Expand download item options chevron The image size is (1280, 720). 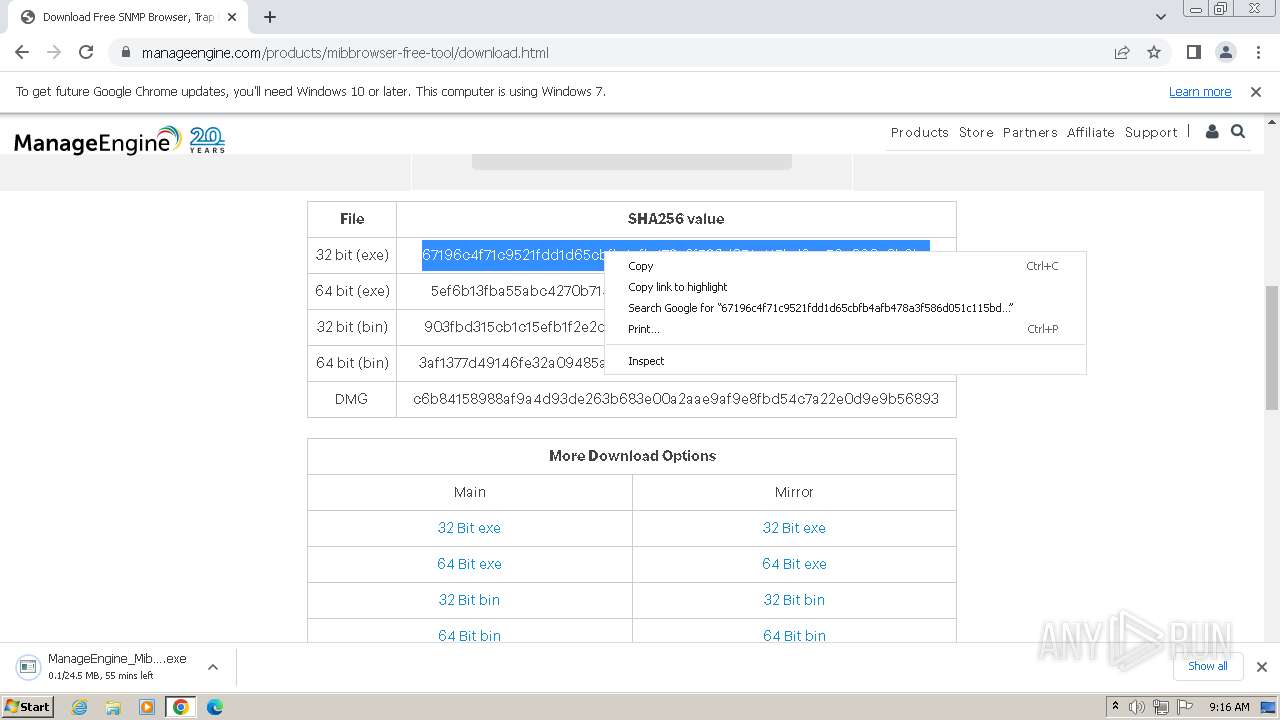pyautogui.click(x=213, y=667)
